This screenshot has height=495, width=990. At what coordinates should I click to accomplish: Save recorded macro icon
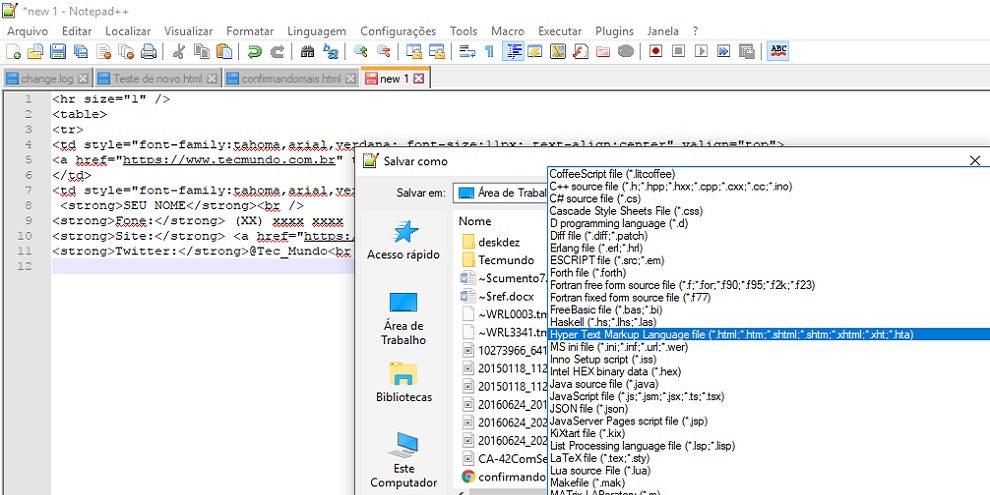pyautogui.click(x=746, y=52)
